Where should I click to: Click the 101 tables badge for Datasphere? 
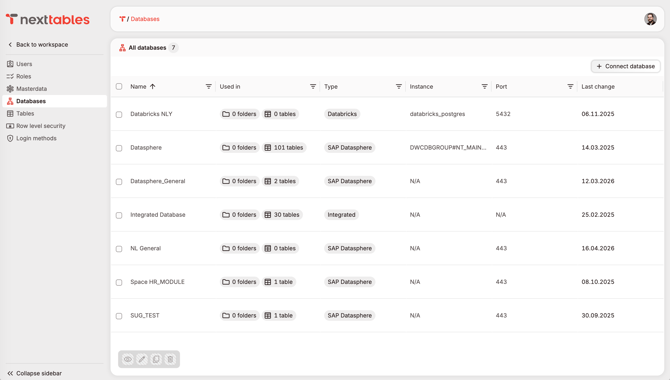point(284,147)
